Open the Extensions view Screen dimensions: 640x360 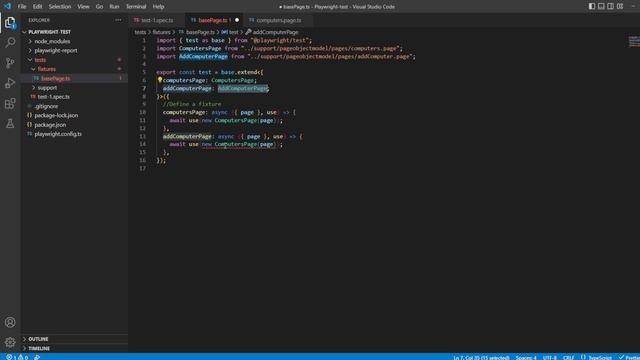[10, 103]
